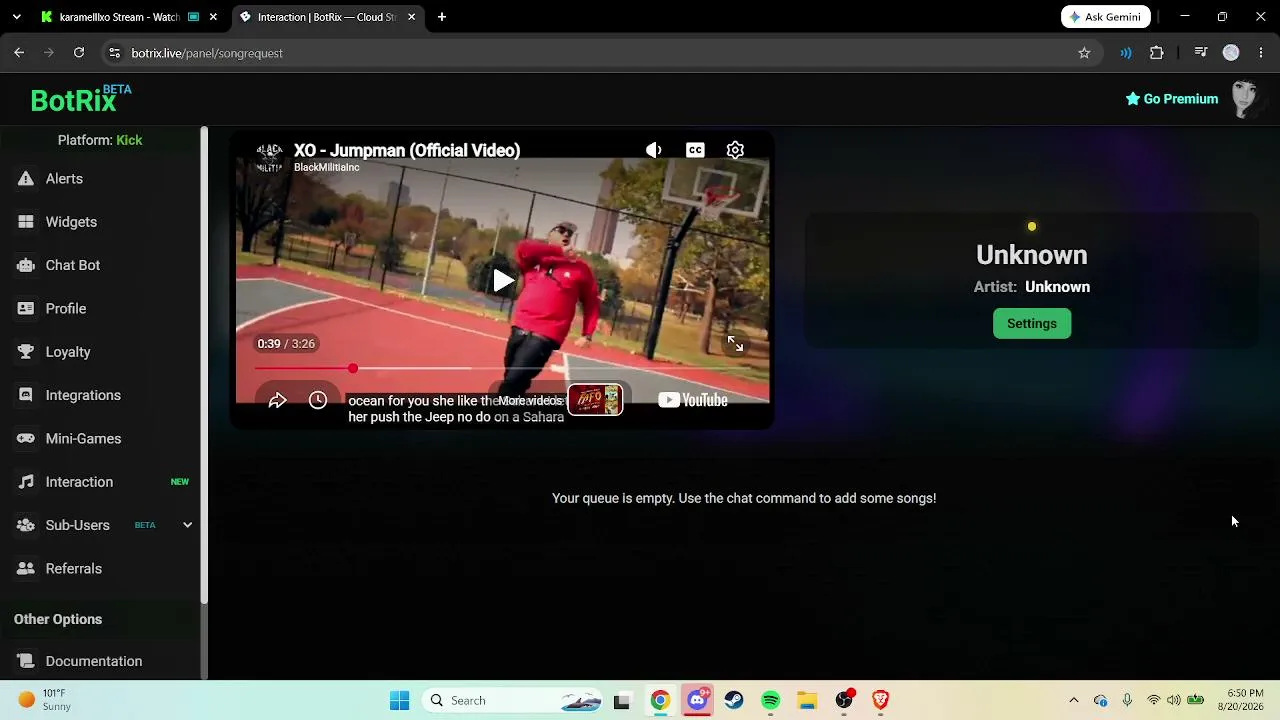Image resolution: width=1280 pixels, height=720 pixels.
Task: Go back to the previous page
Action: 19,53
